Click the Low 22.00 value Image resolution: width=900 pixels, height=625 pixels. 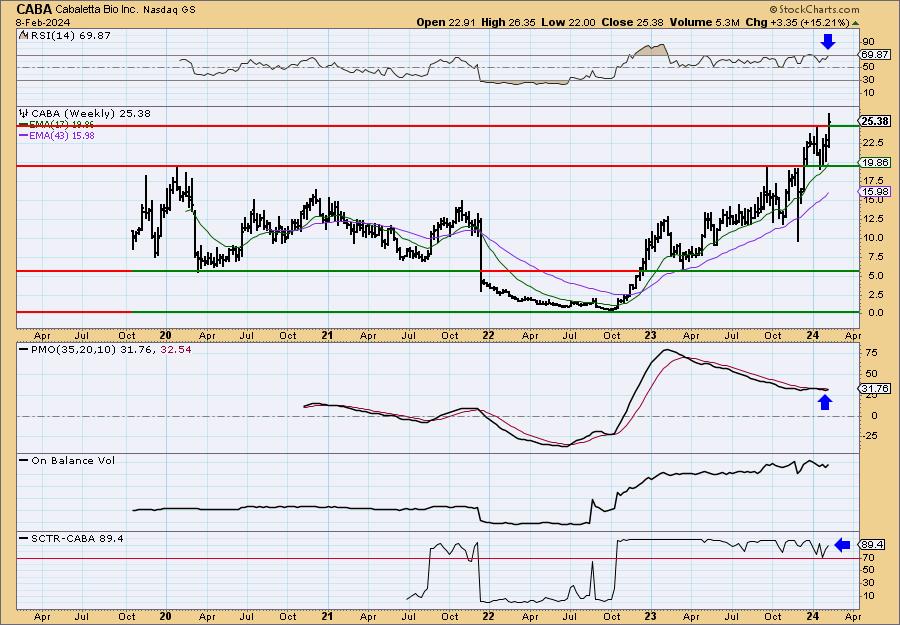pos(568,22)
